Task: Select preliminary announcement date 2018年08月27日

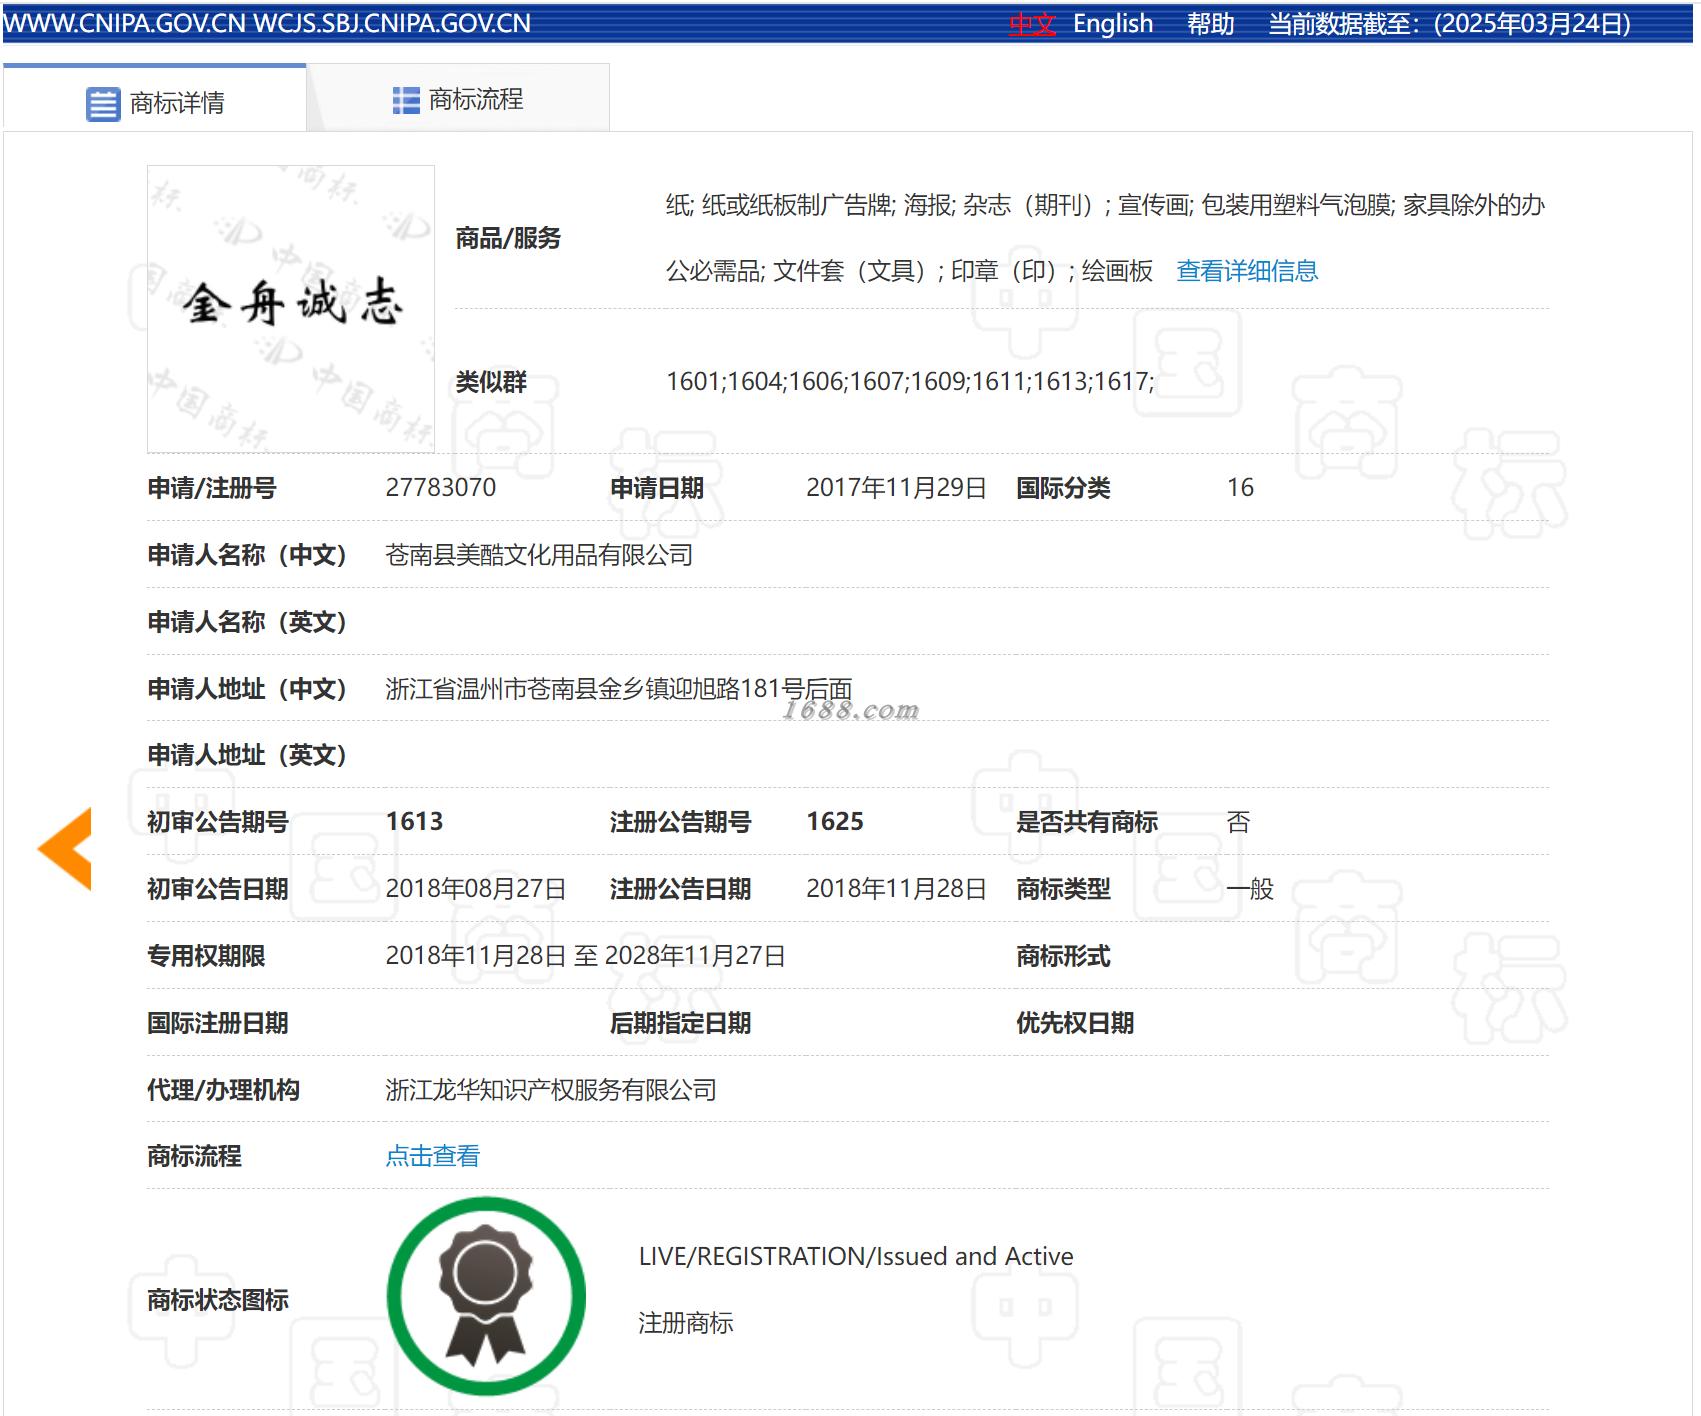Action: (x=476, y=889)
